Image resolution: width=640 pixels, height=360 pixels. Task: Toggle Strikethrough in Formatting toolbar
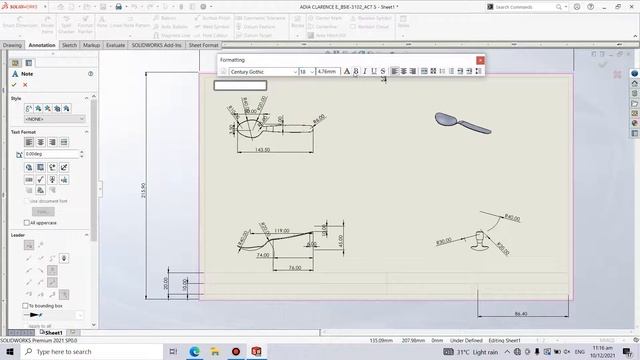383,71
